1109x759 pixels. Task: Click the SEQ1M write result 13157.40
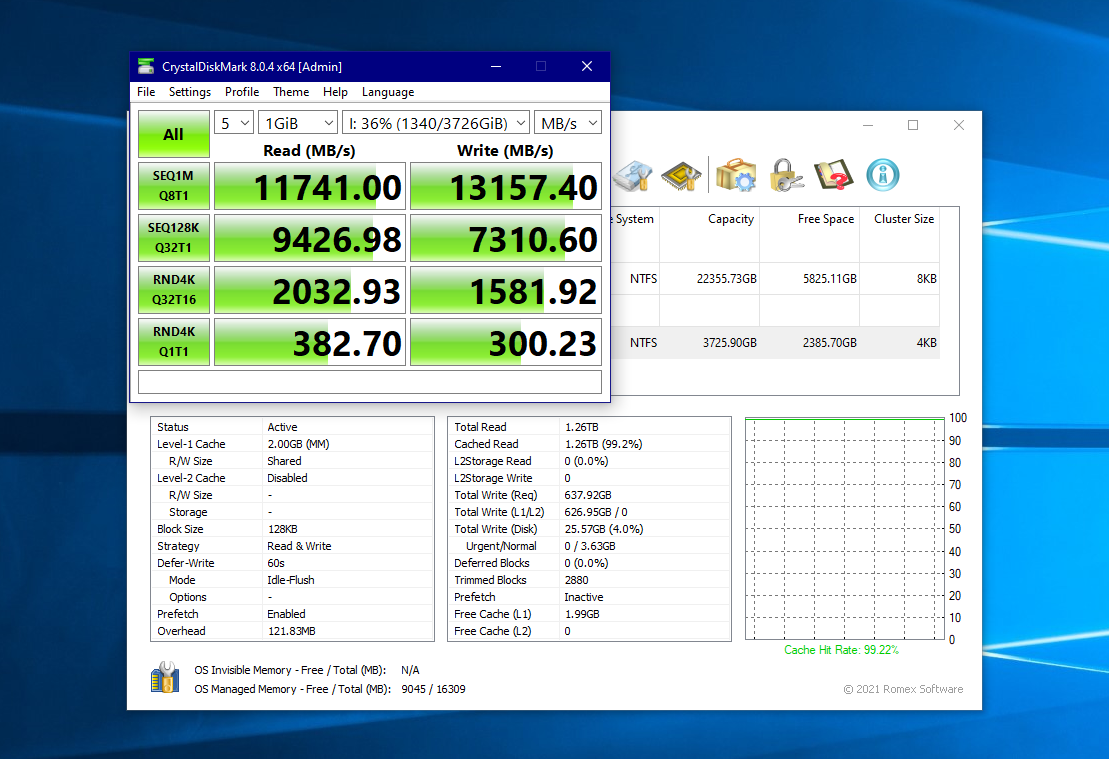pos(506,186)
